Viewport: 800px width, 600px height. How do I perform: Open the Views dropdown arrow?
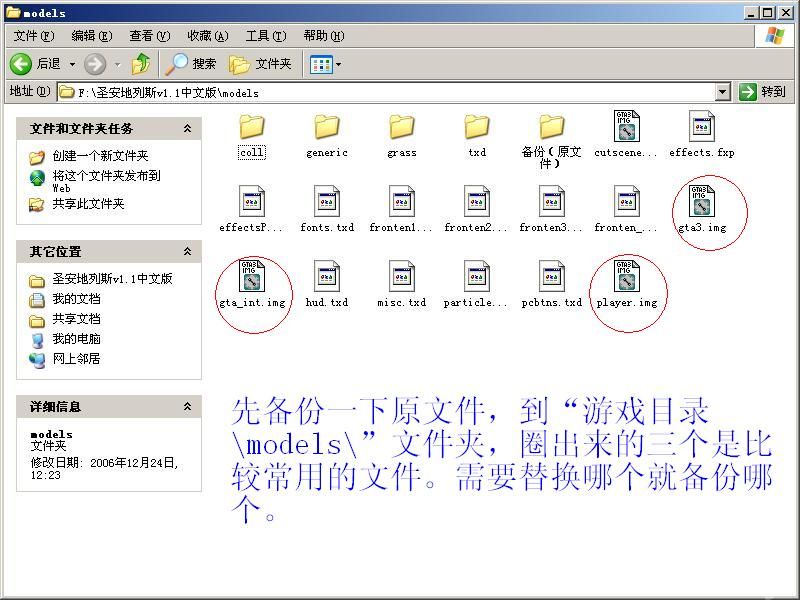[x=338, y=64]
